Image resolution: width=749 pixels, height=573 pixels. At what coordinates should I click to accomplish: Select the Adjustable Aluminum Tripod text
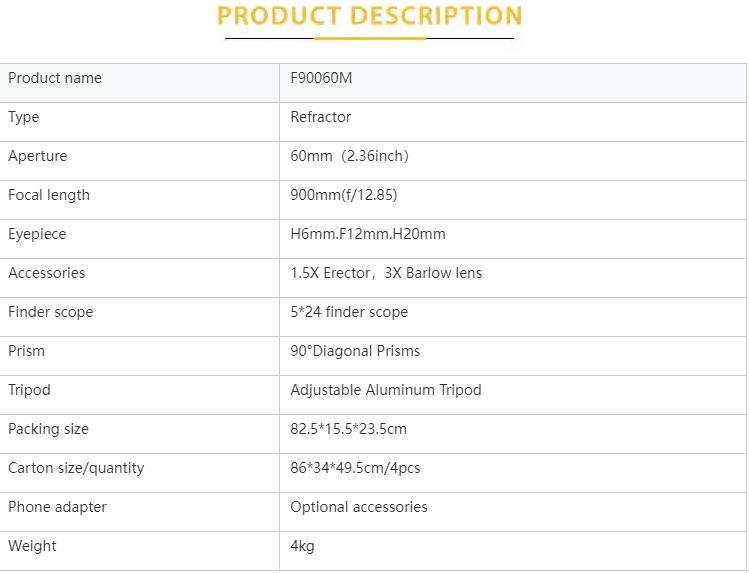[386, 390]
